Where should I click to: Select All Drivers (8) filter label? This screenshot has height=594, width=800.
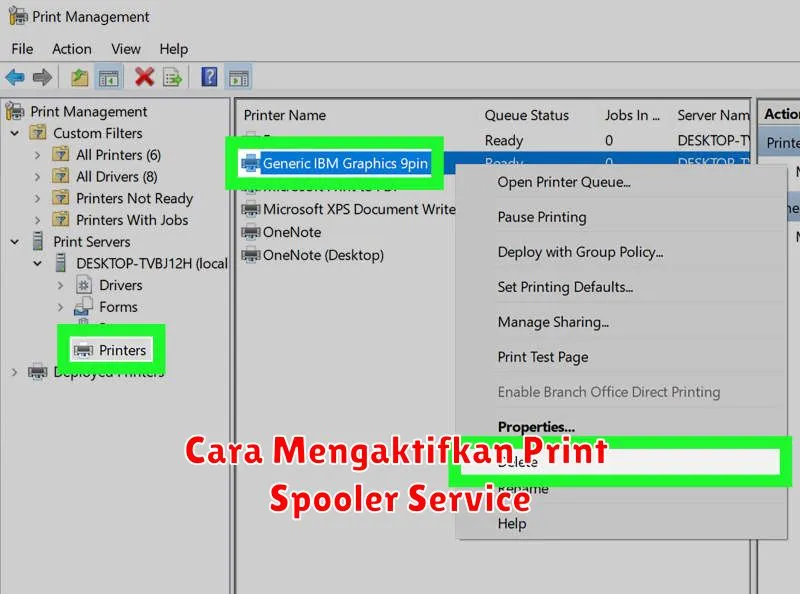pyautogui.click(x=117, y=177)
